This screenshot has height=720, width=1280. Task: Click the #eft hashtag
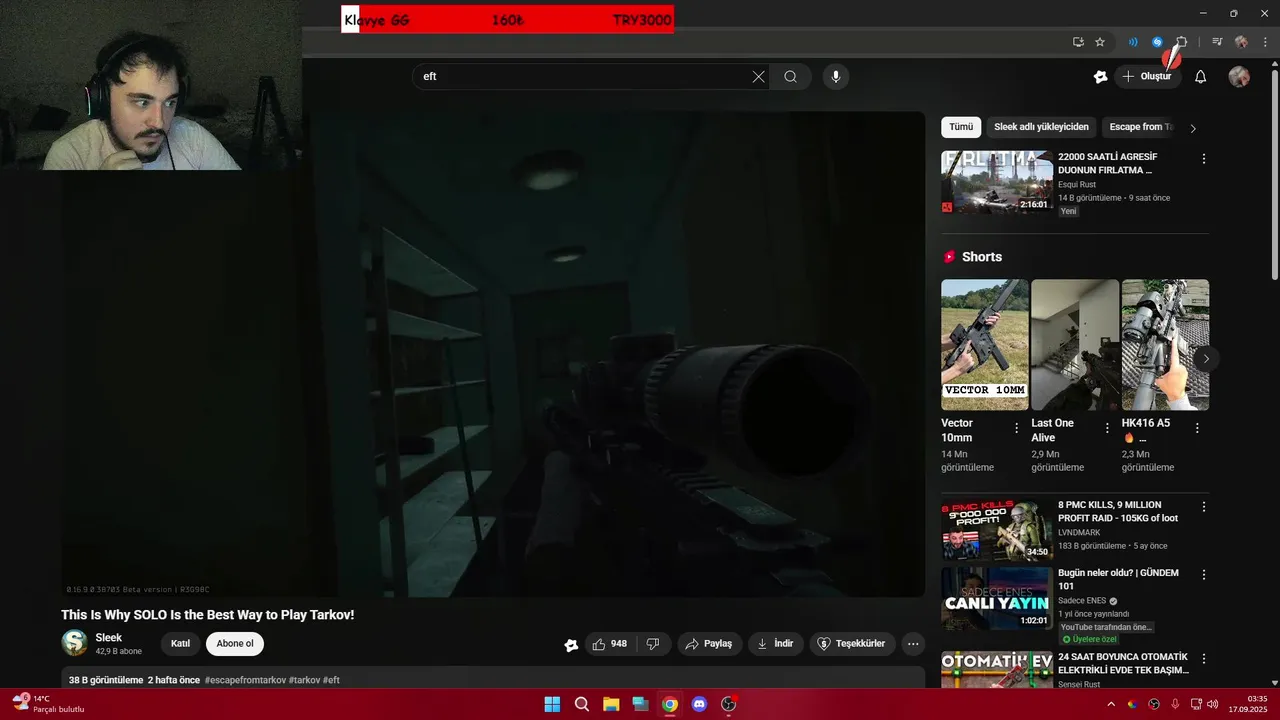coord(330,680)
